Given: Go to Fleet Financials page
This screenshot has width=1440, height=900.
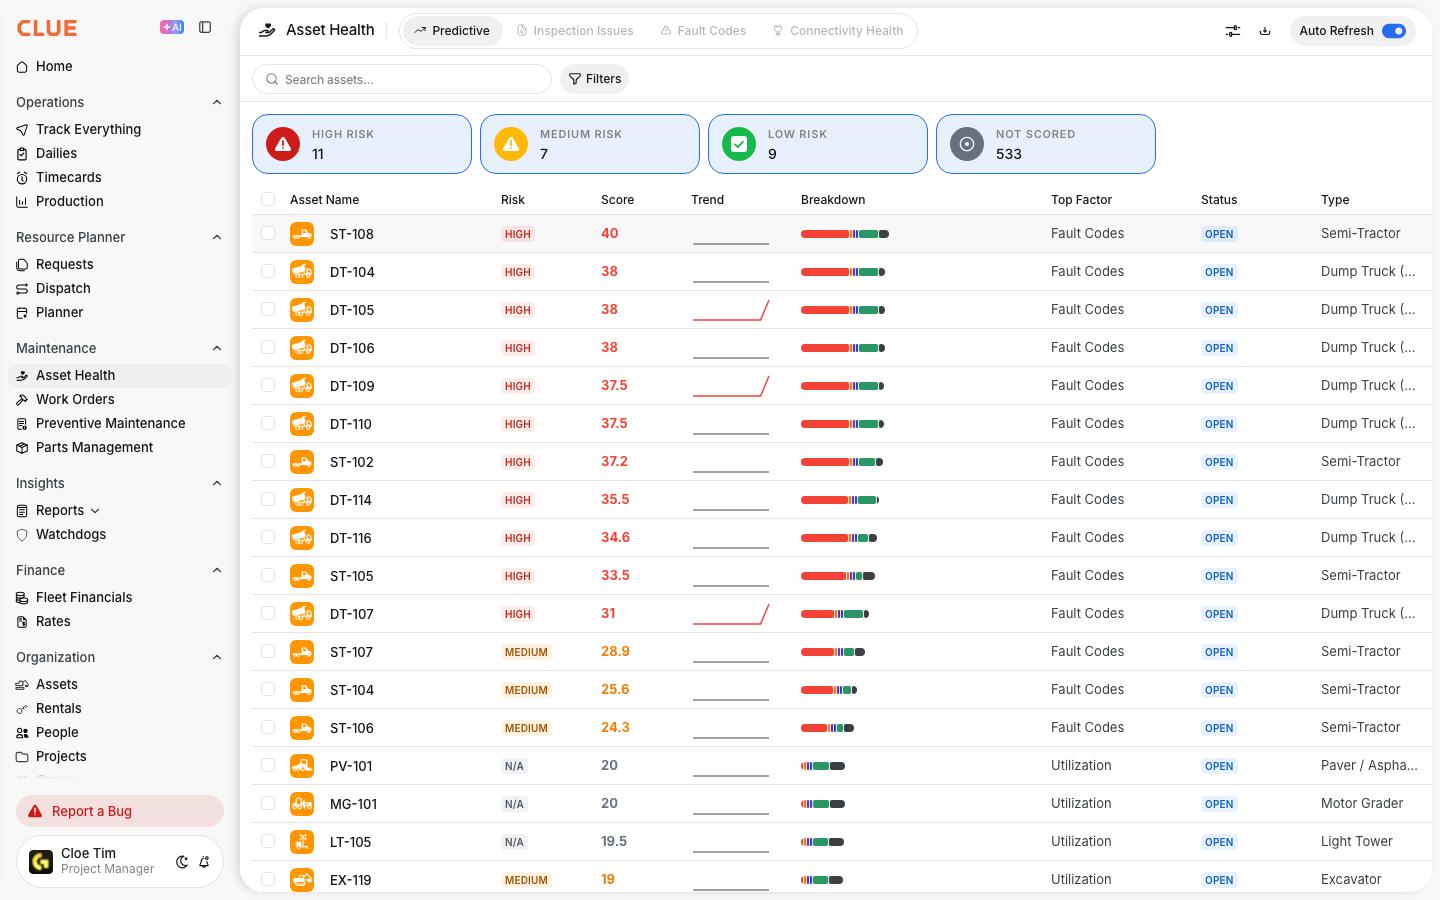Looking at the screenshot, I should click(x=120, y=597).
